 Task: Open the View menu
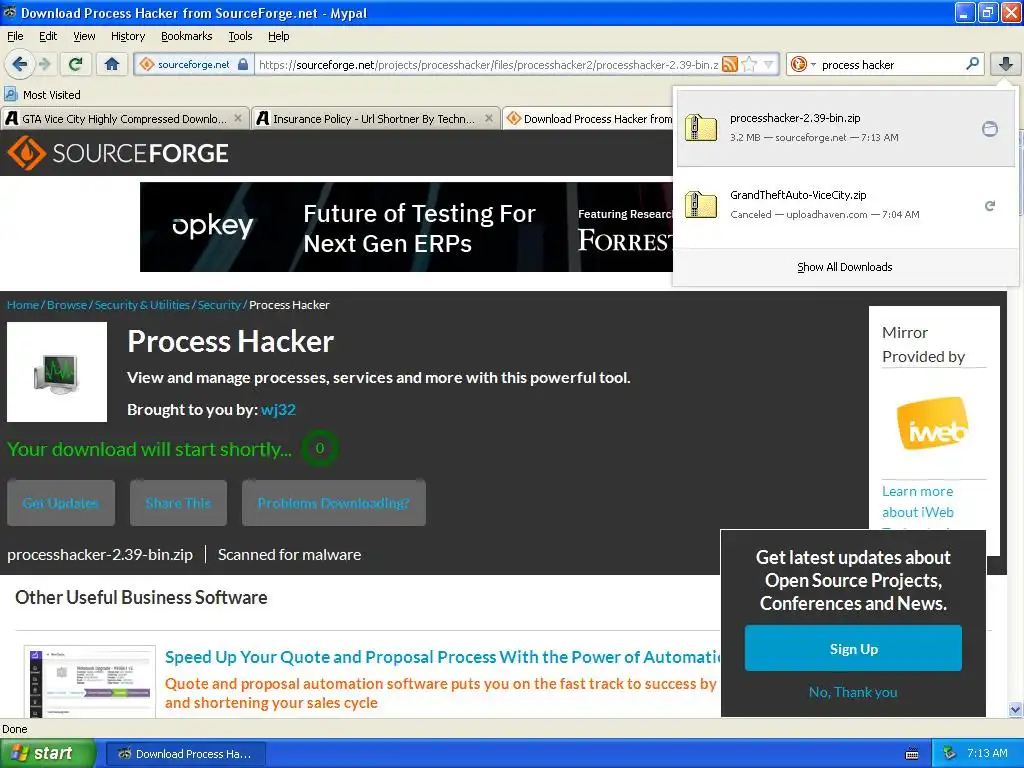[84, 36]
